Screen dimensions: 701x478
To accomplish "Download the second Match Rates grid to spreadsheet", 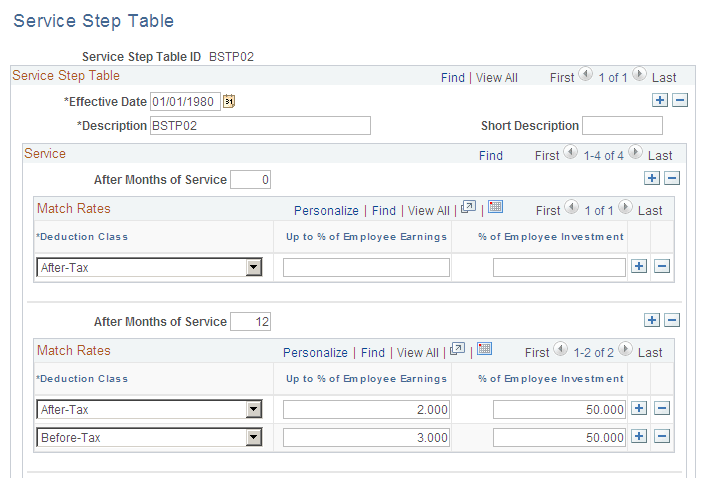I will [485, 350].
